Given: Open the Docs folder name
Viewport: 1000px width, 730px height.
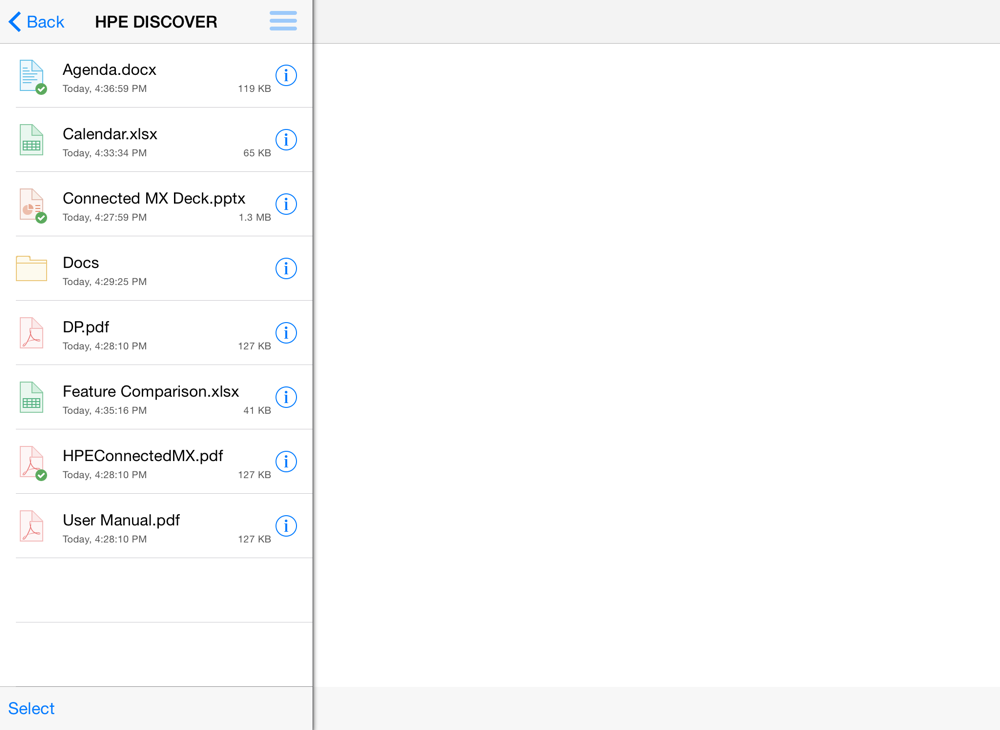Looking at the screenshot, I should click(x=80, y=263).
